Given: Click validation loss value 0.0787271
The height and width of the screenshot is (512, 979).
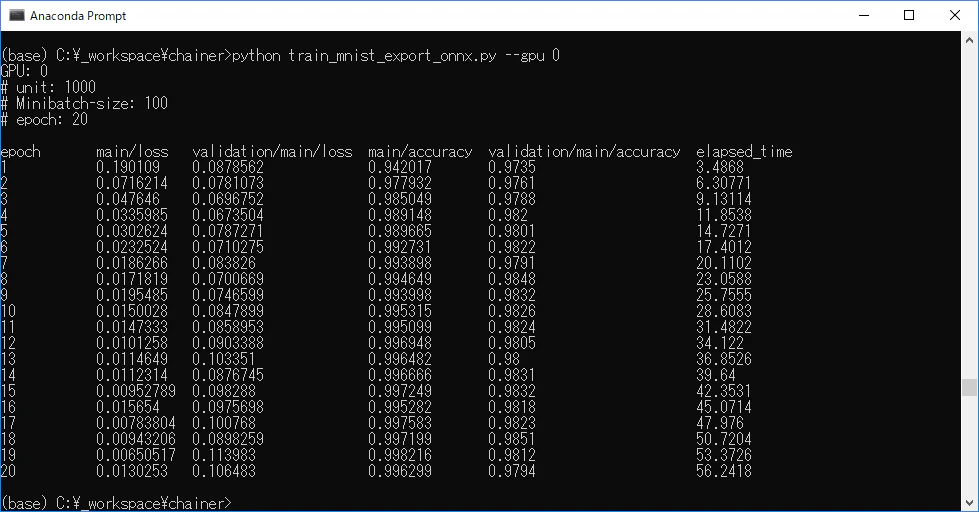Looking at the screenshot, I should coord(228,231).
